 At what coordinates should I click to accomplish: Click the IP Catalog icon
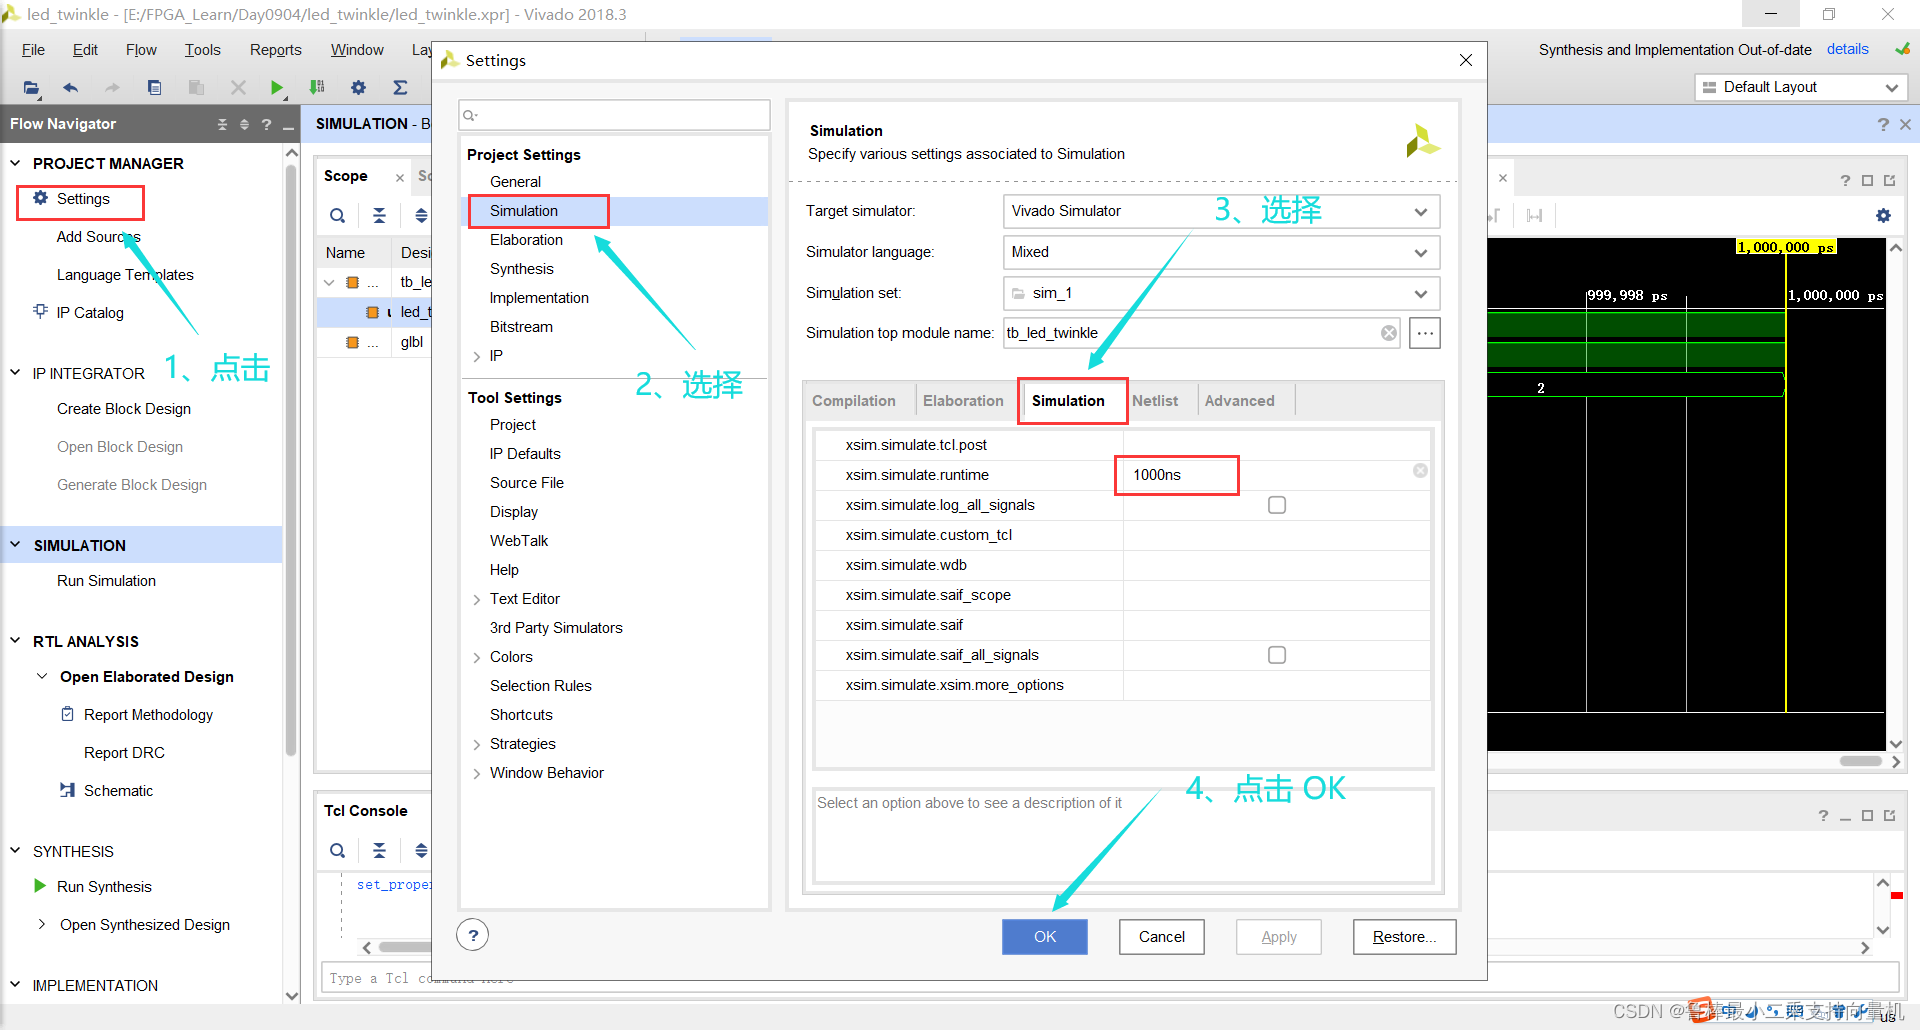[40, 312]
